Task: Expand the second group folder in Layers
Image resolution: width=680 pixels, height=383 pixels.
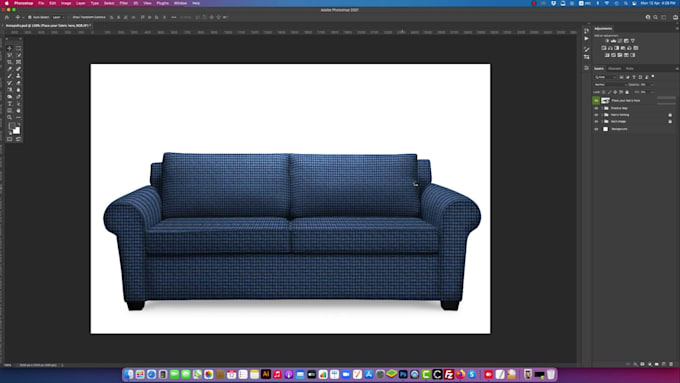Action: 602,115
